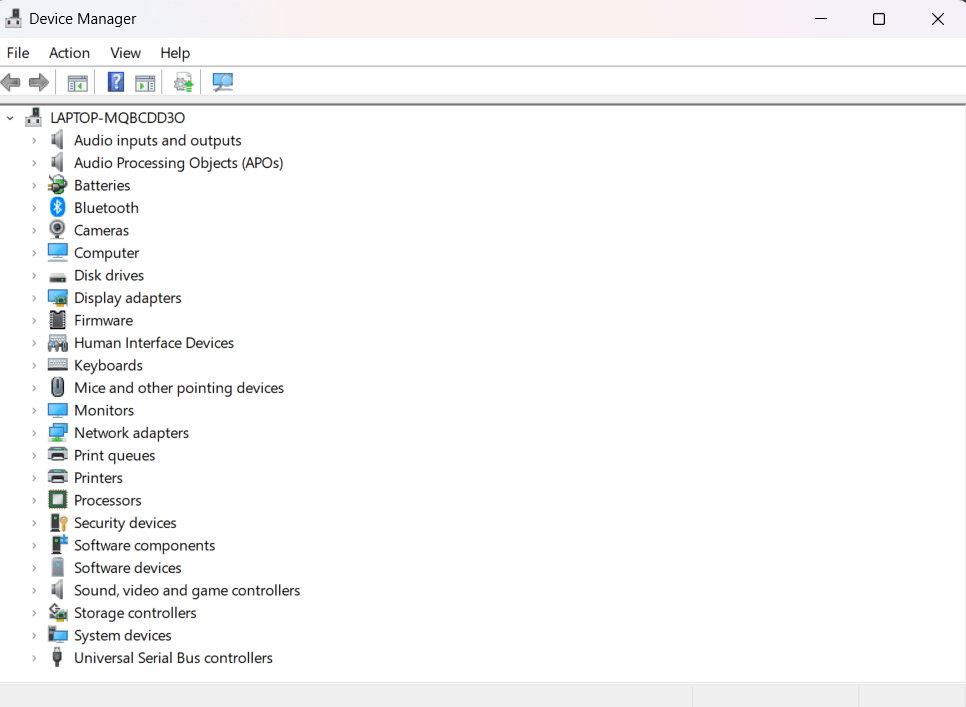
Task: Expand the Network adapters category
Action: (34, 433)
